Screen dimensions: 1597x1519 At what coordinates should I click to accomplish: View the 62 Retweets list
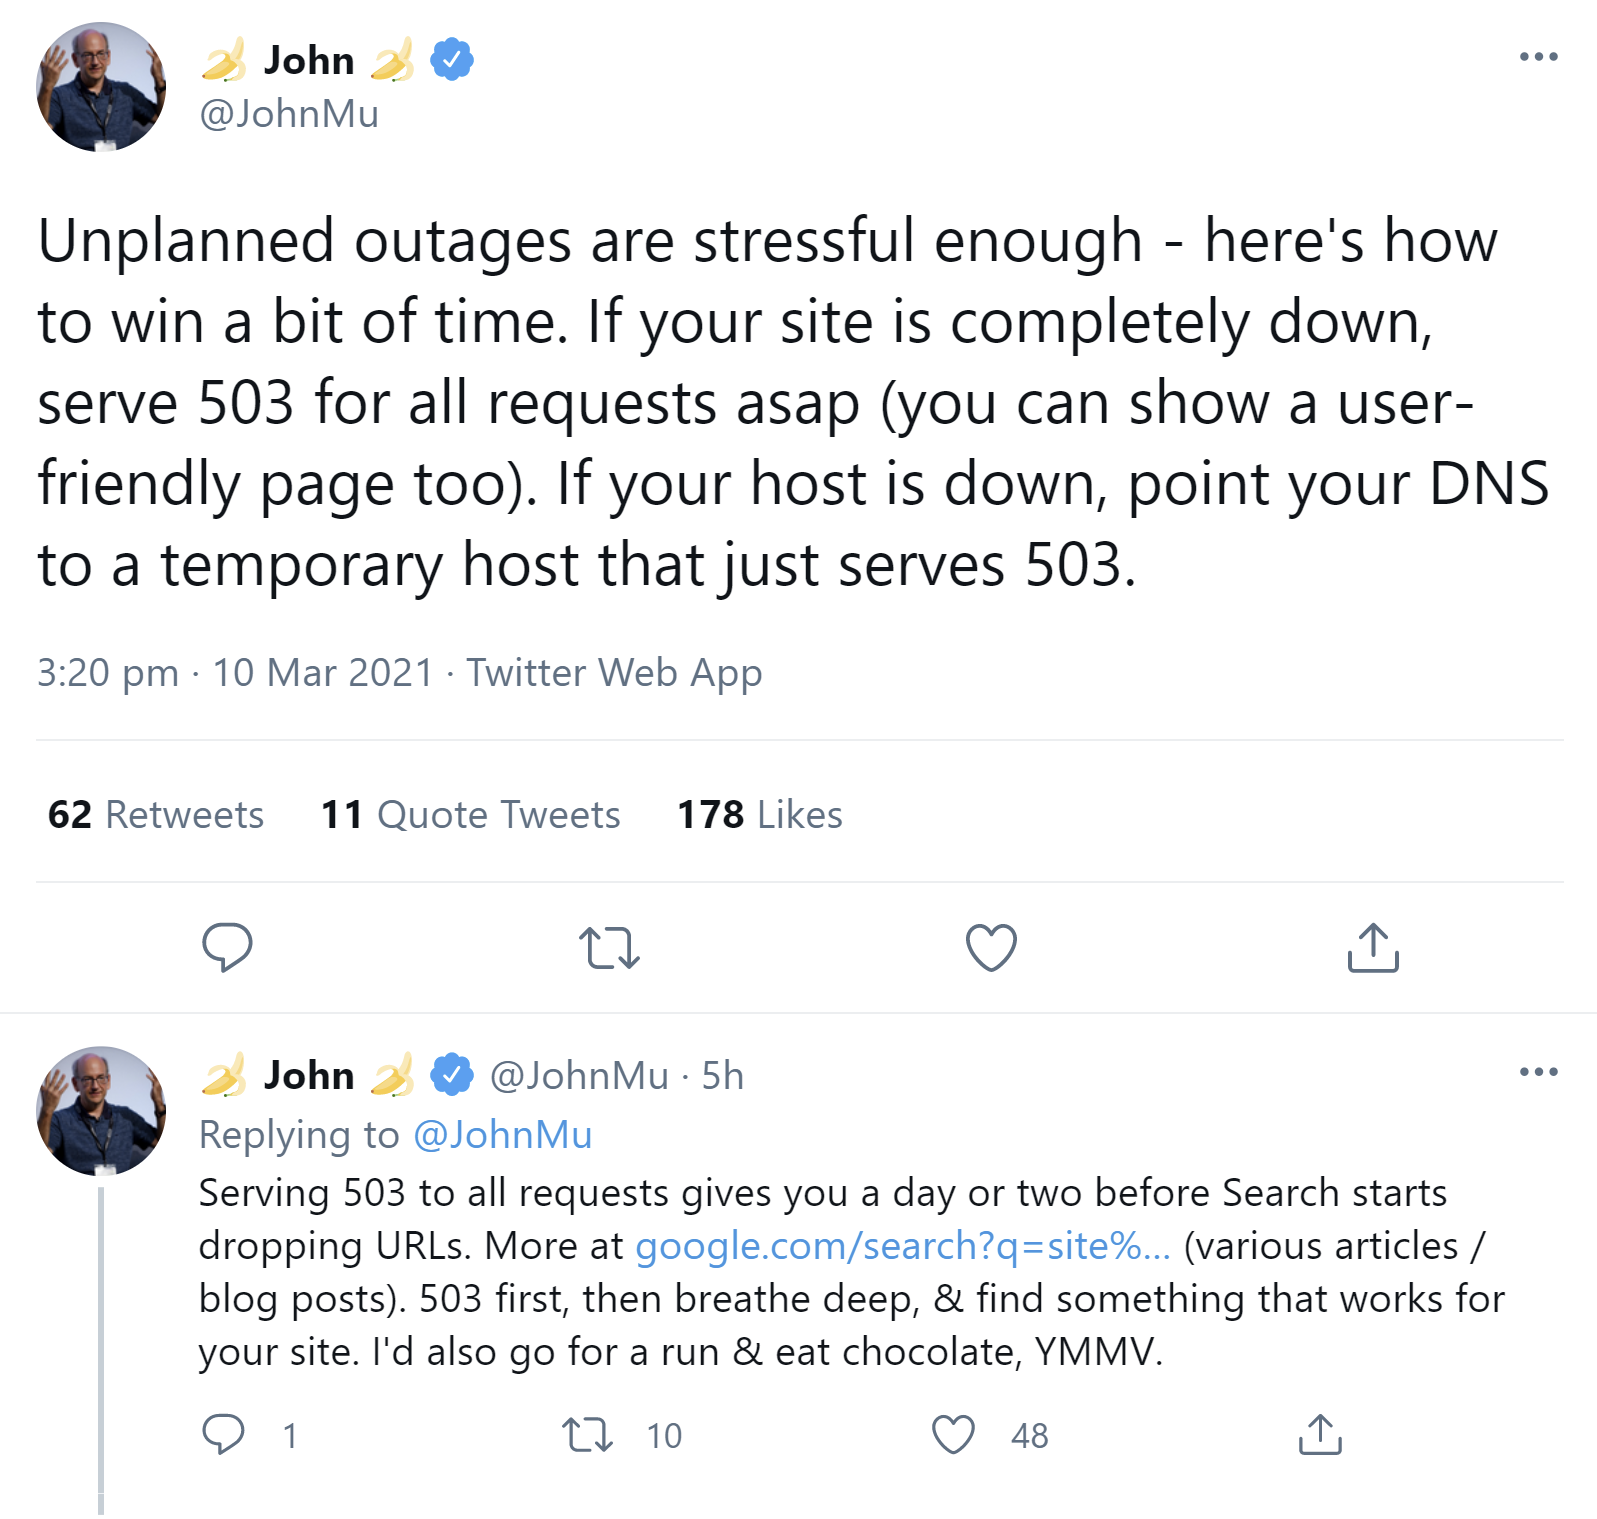(x=154, y=815)
